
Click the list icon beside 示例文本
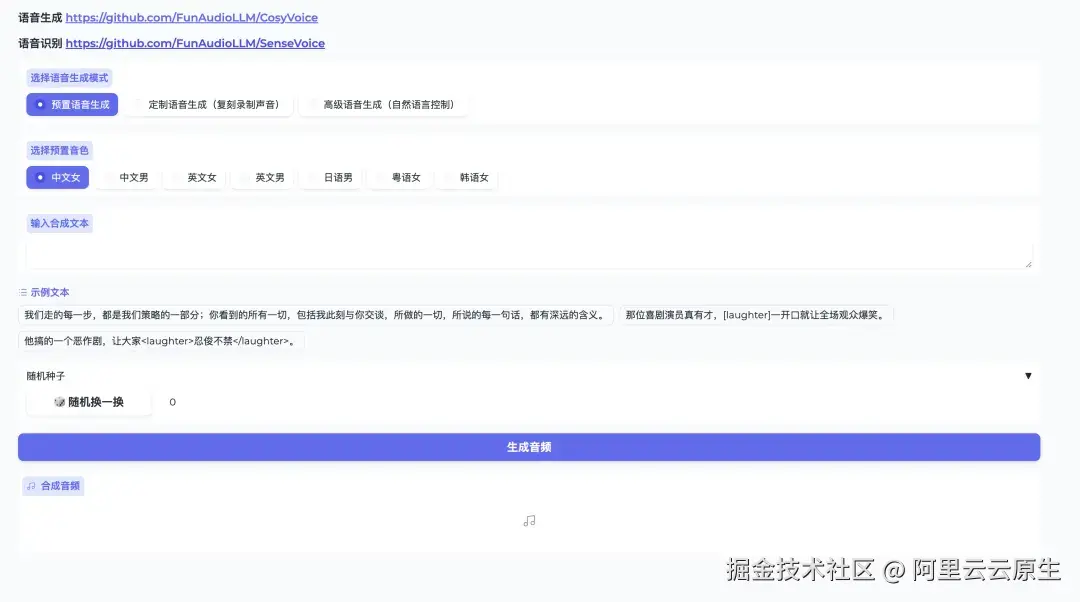pos(23,290)
